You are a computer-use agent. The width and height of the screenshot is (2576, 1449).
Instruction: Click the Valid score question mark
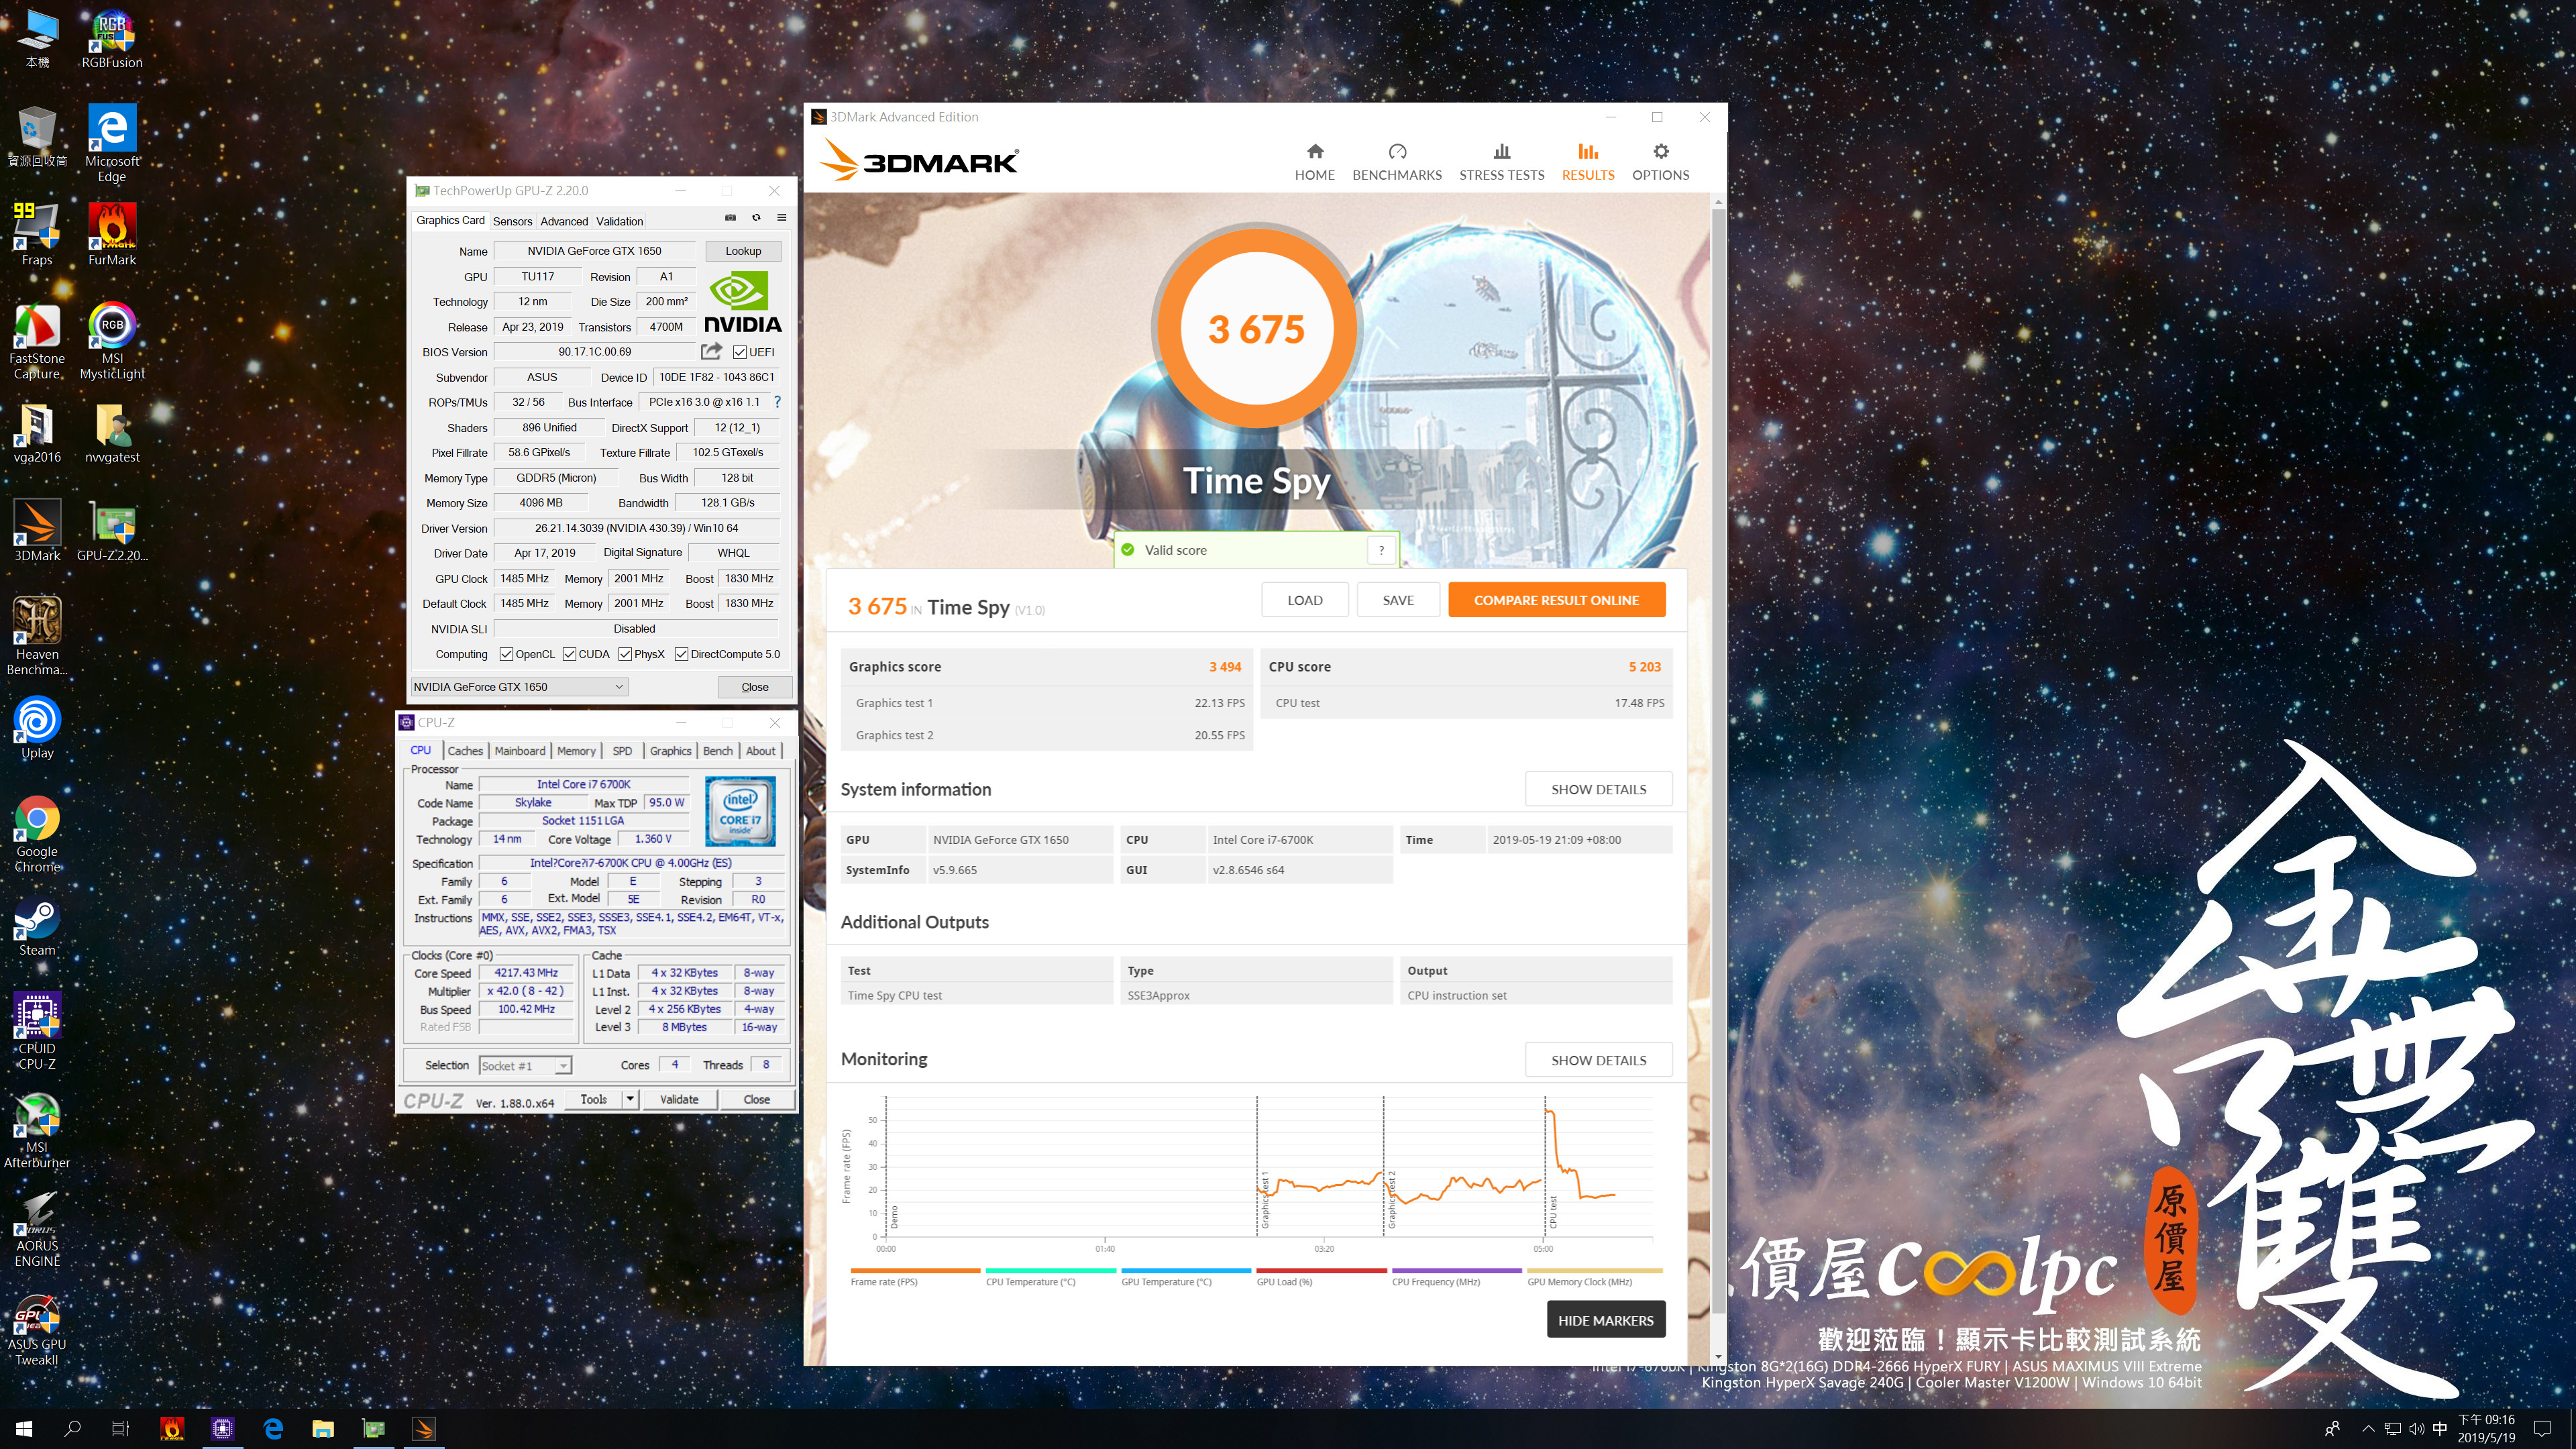[1381, 550]
